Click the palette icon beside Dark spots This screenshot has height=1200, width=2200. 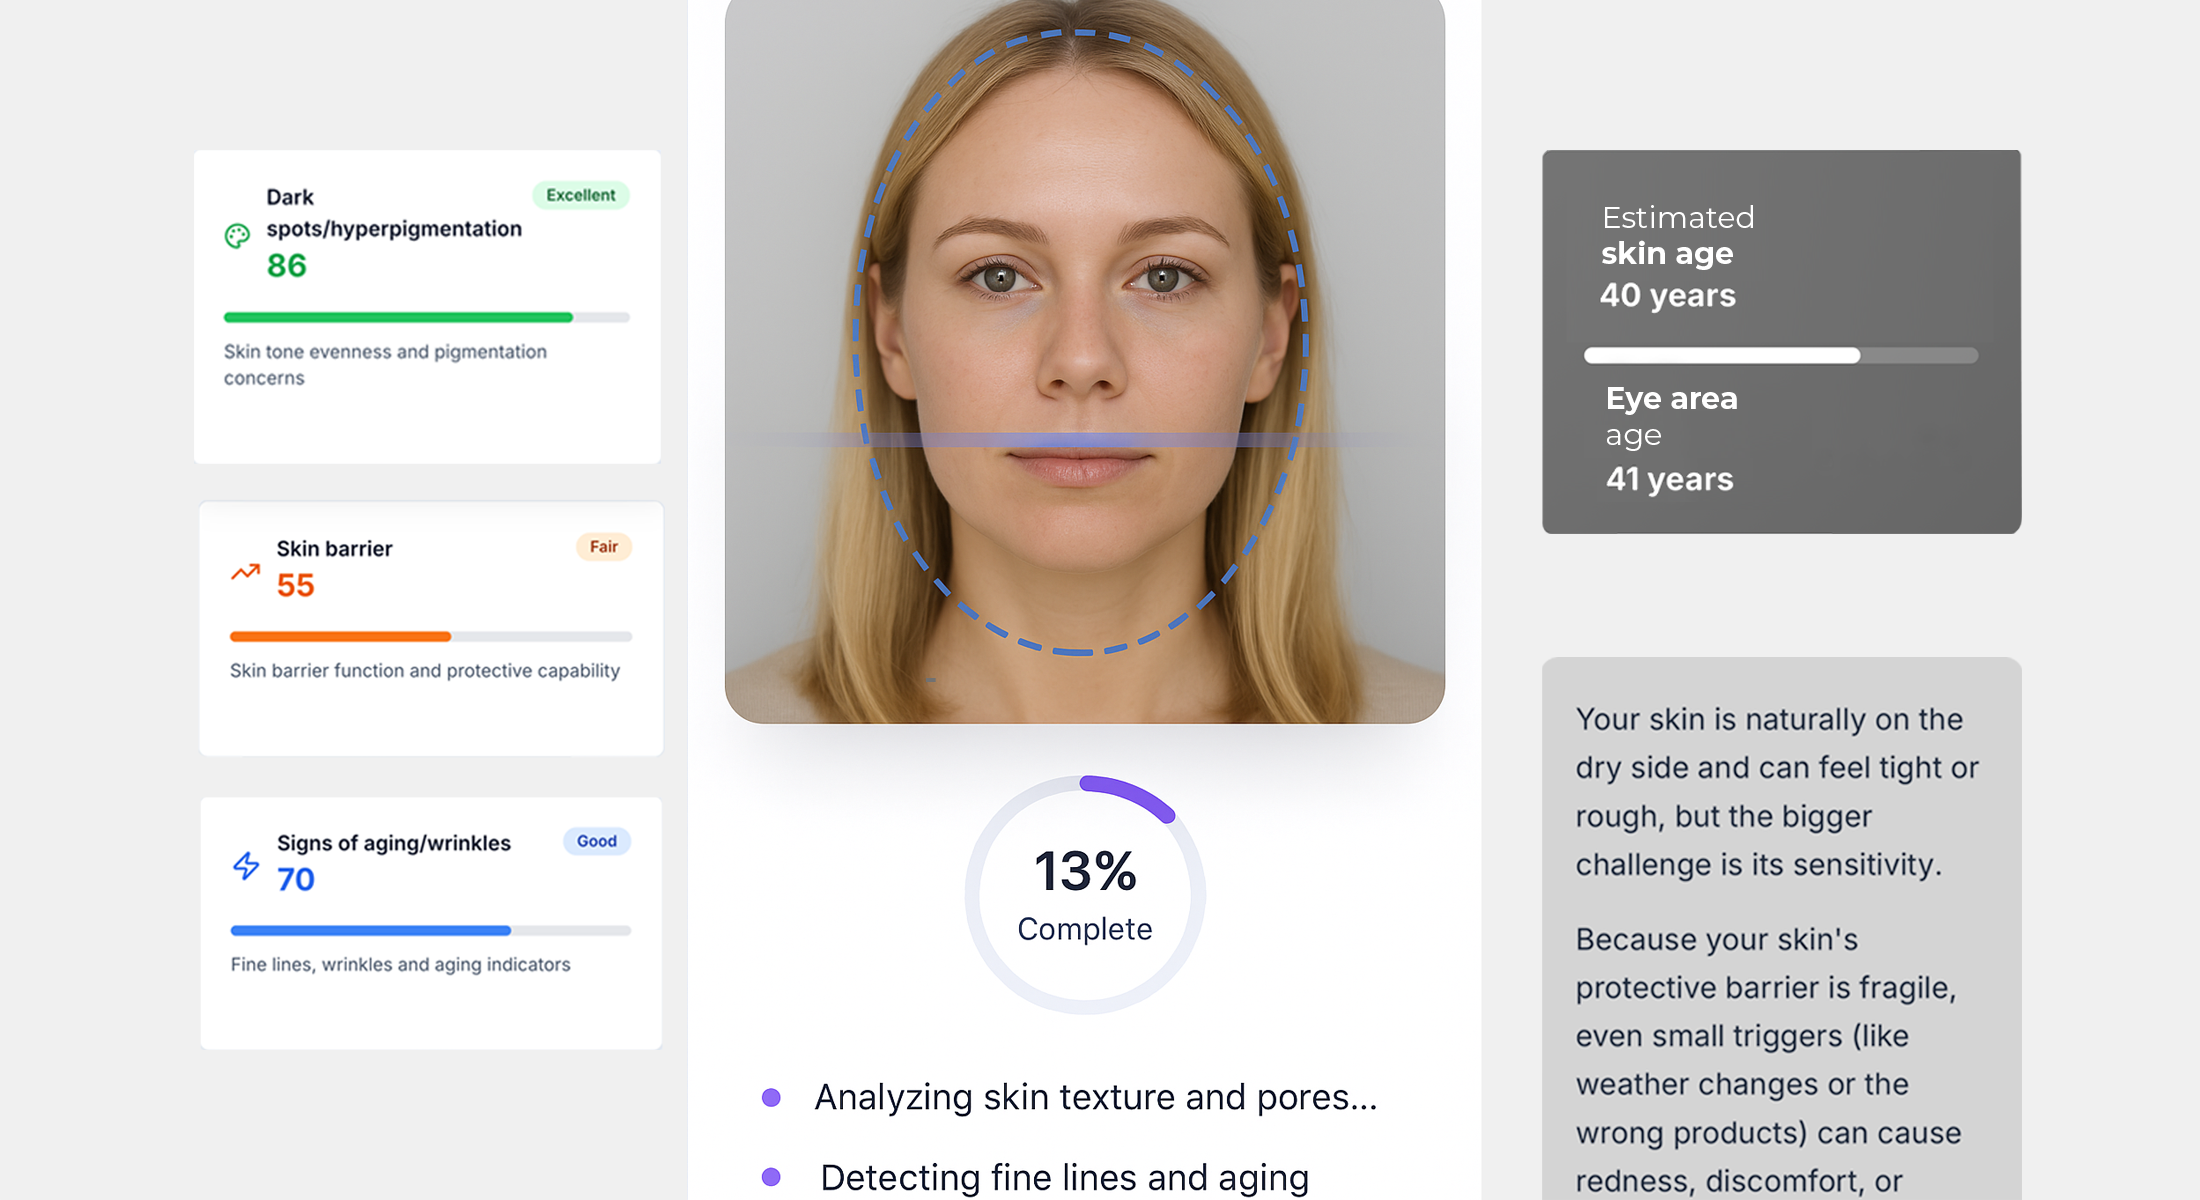pyautogui.click(x=237, y=236)
